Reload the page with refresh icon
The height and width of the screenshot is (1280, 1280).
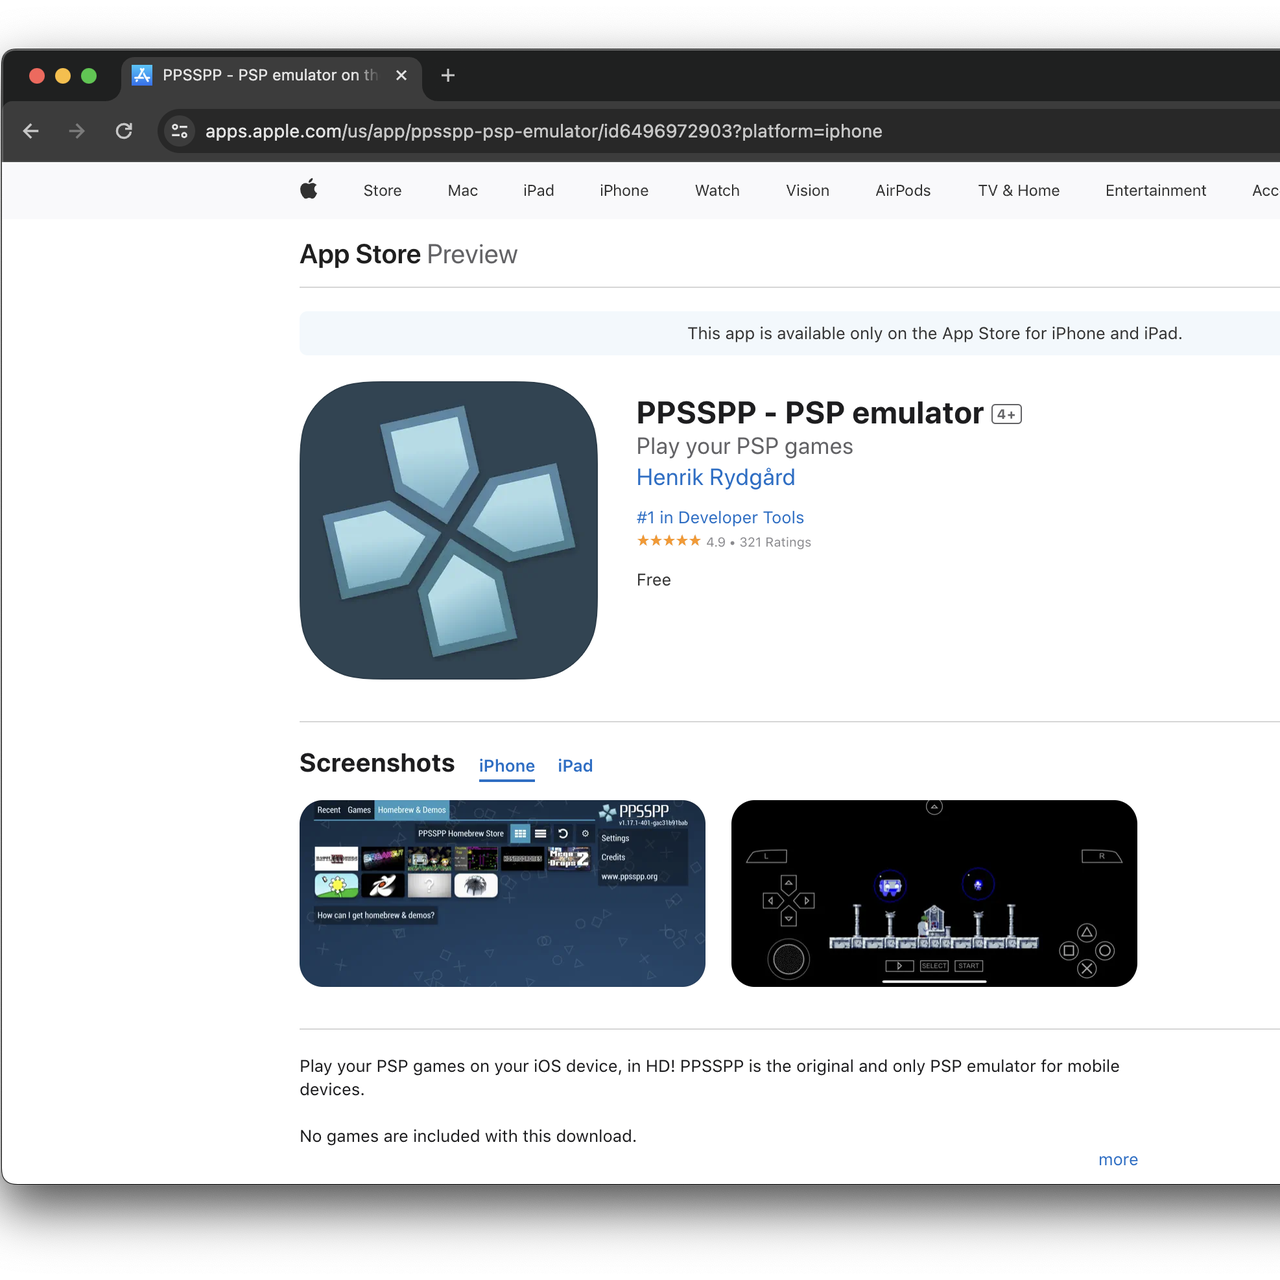click(124, 131)
